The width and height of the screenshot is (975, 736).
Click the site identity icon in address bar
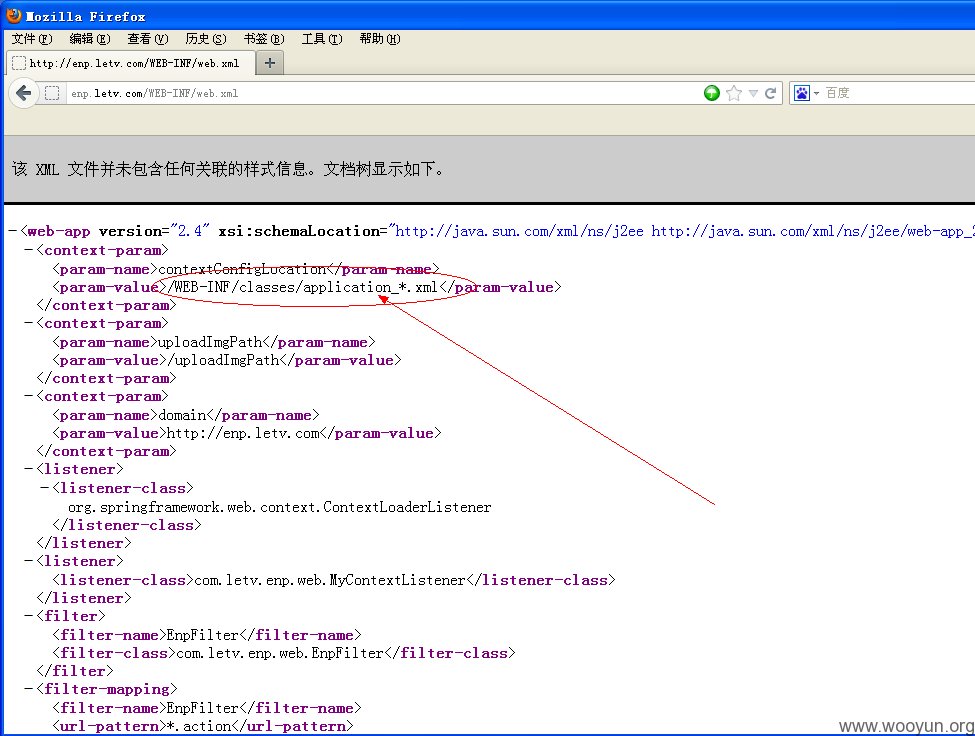point(52,93)
